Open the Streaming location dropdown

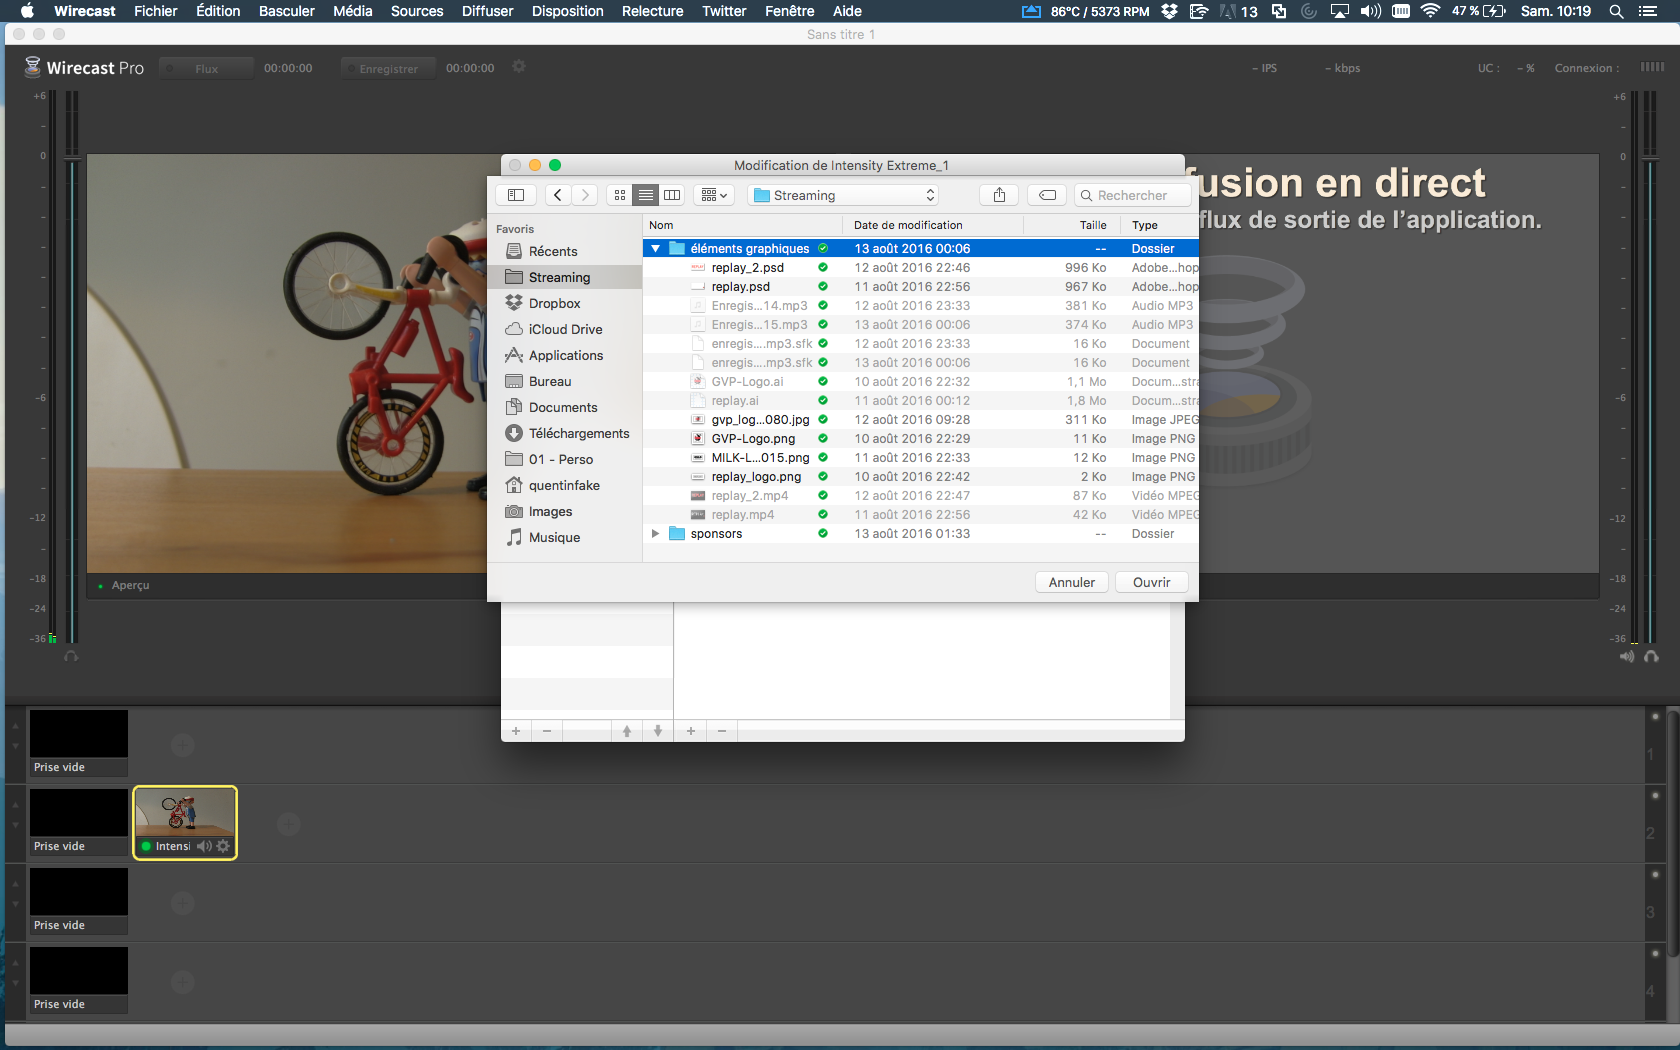[x=845, y=195]
